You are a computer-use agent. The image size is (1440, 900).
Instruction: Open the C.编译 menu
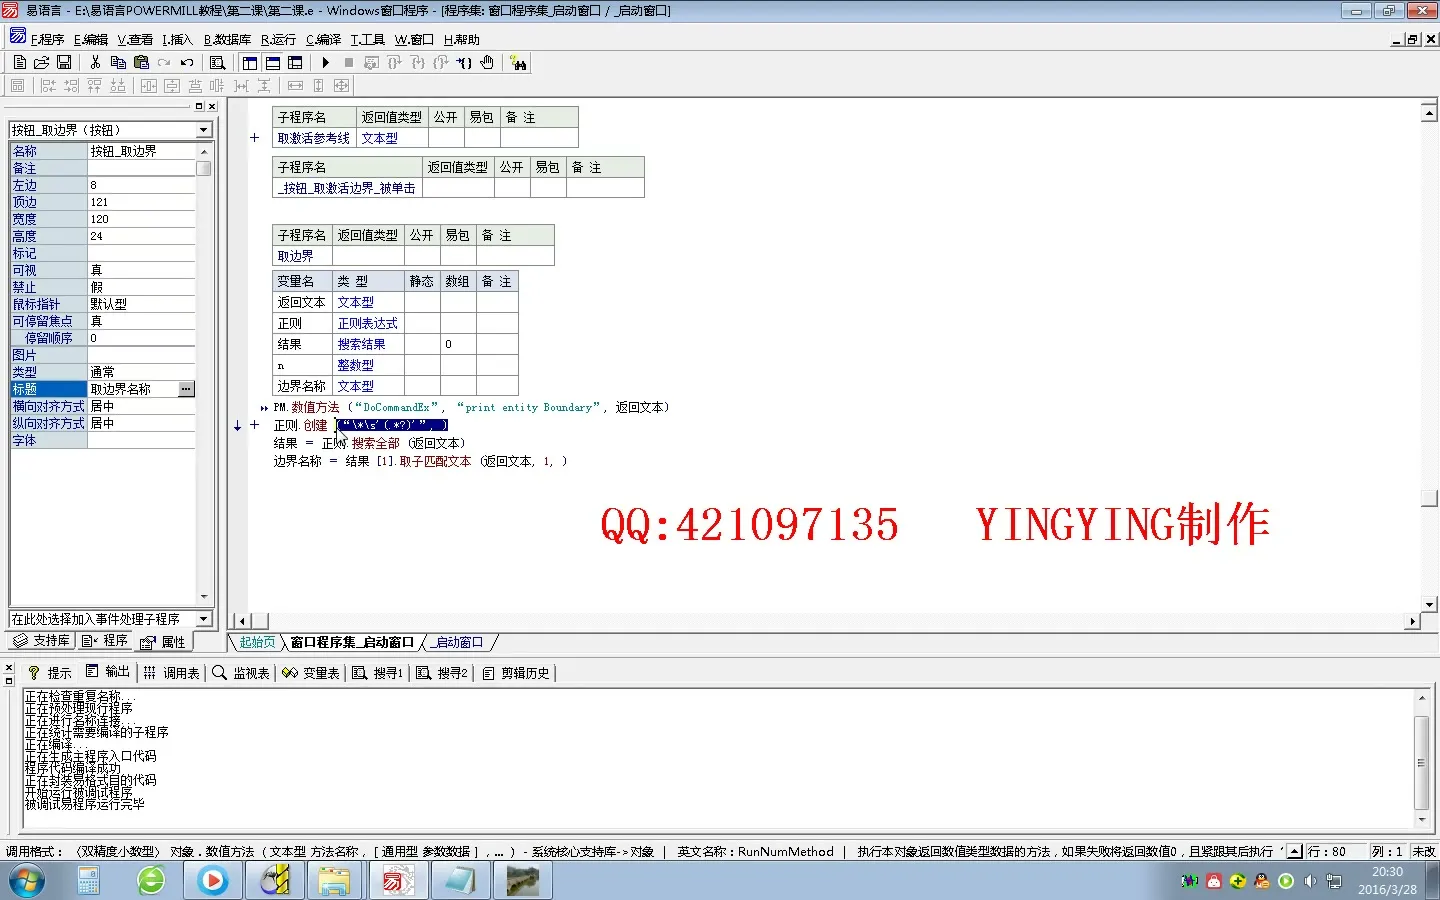point(323,40)
